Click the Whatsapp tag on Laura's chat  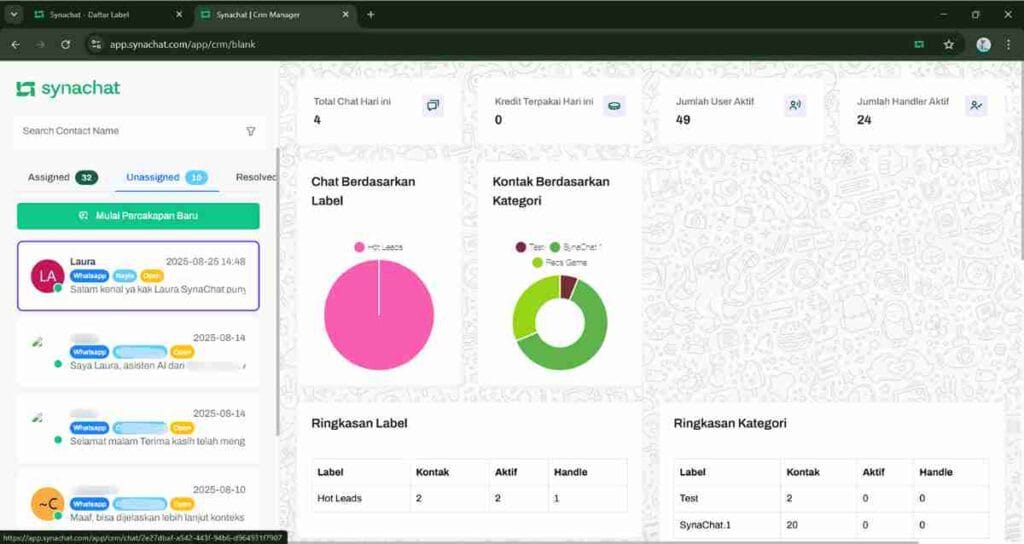click(89, 276)
